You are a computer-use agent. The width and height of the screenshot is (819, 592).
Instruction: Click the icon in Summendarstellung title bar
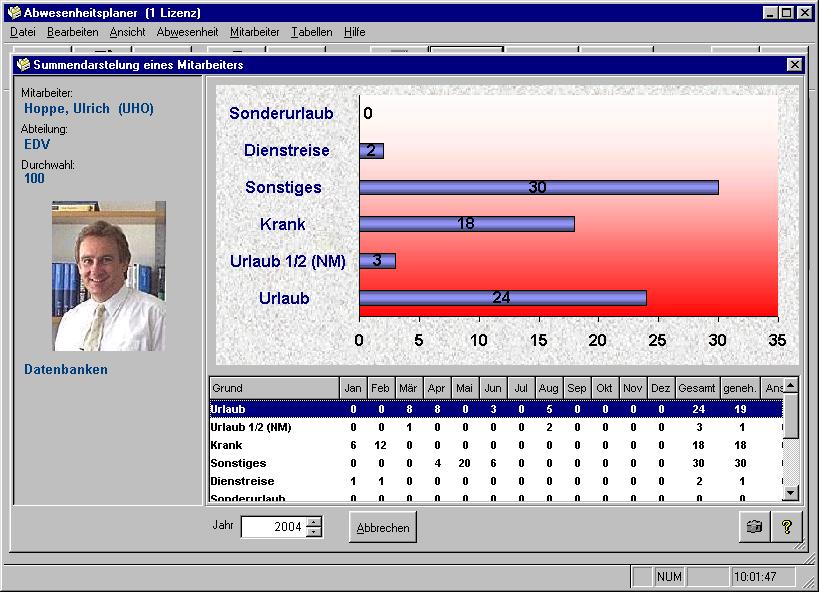(x=23, y=65)
